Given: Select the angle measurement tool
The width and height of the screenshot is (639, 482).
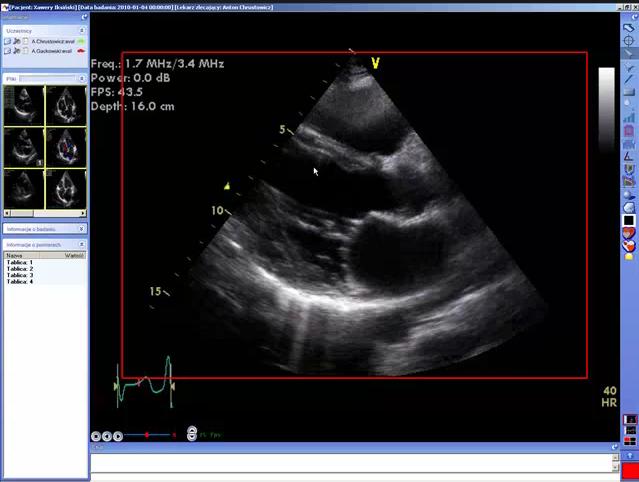Looking at the screenshot, I should click(629, 156).
